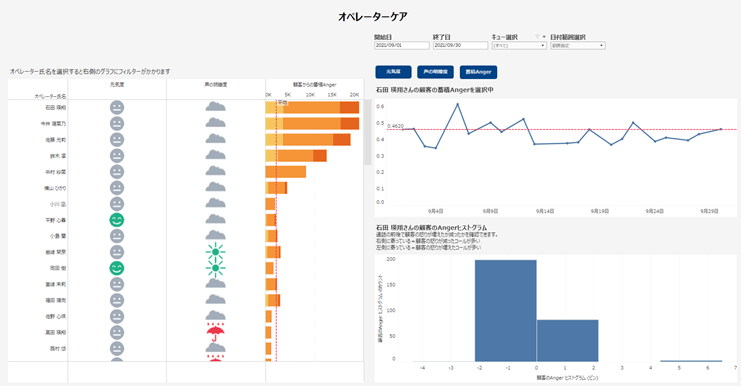Switch to the 元気度 view button

coord(393,72)
